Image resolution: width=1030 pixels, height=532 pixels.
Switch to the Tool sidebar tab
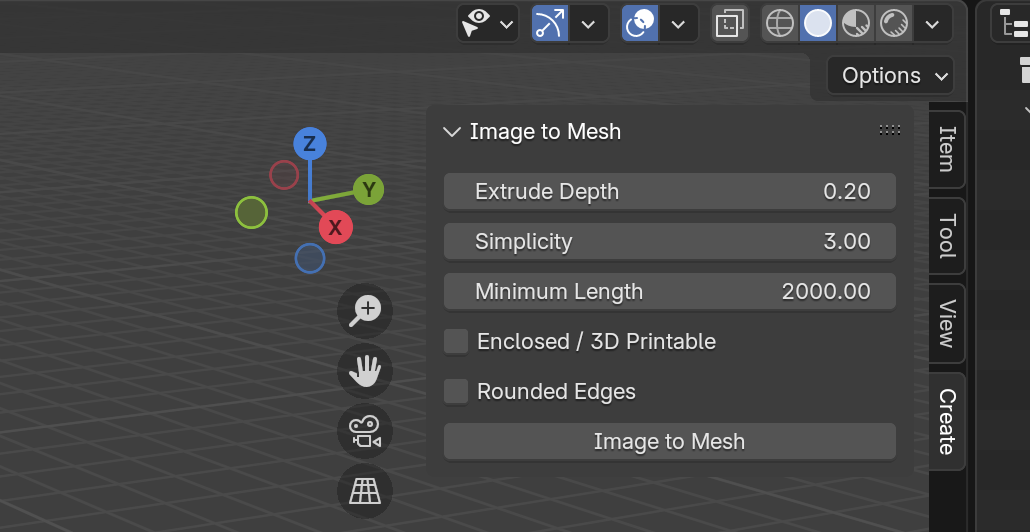click(x=947, y=236)
